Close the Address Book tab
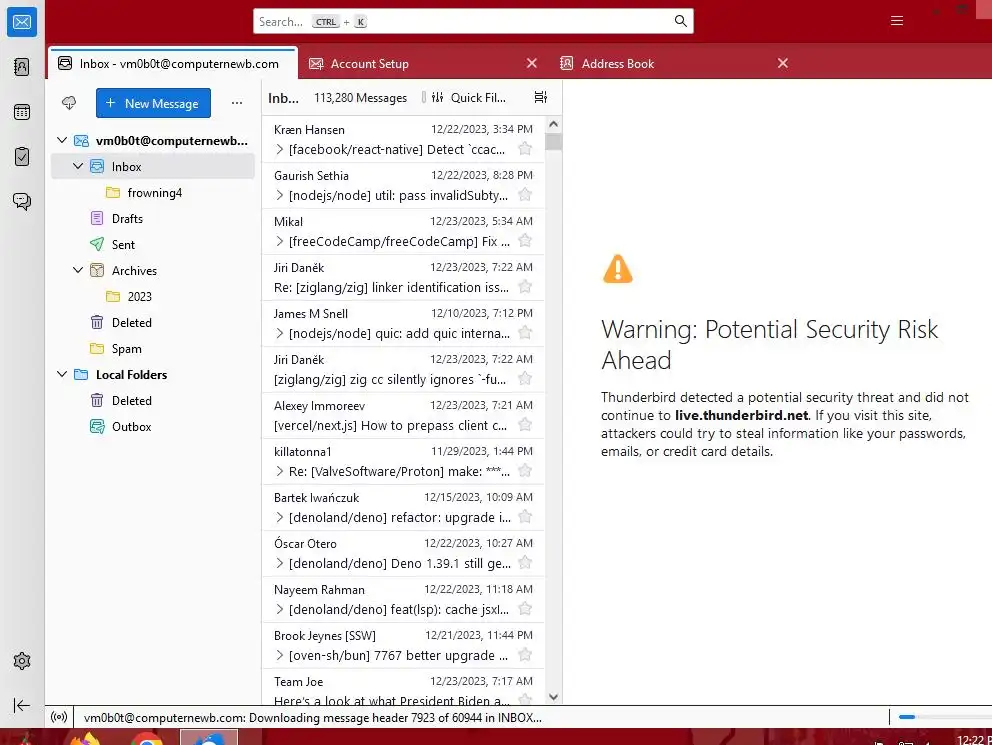This screenshot has height=745, width=992. click(783, 63)
